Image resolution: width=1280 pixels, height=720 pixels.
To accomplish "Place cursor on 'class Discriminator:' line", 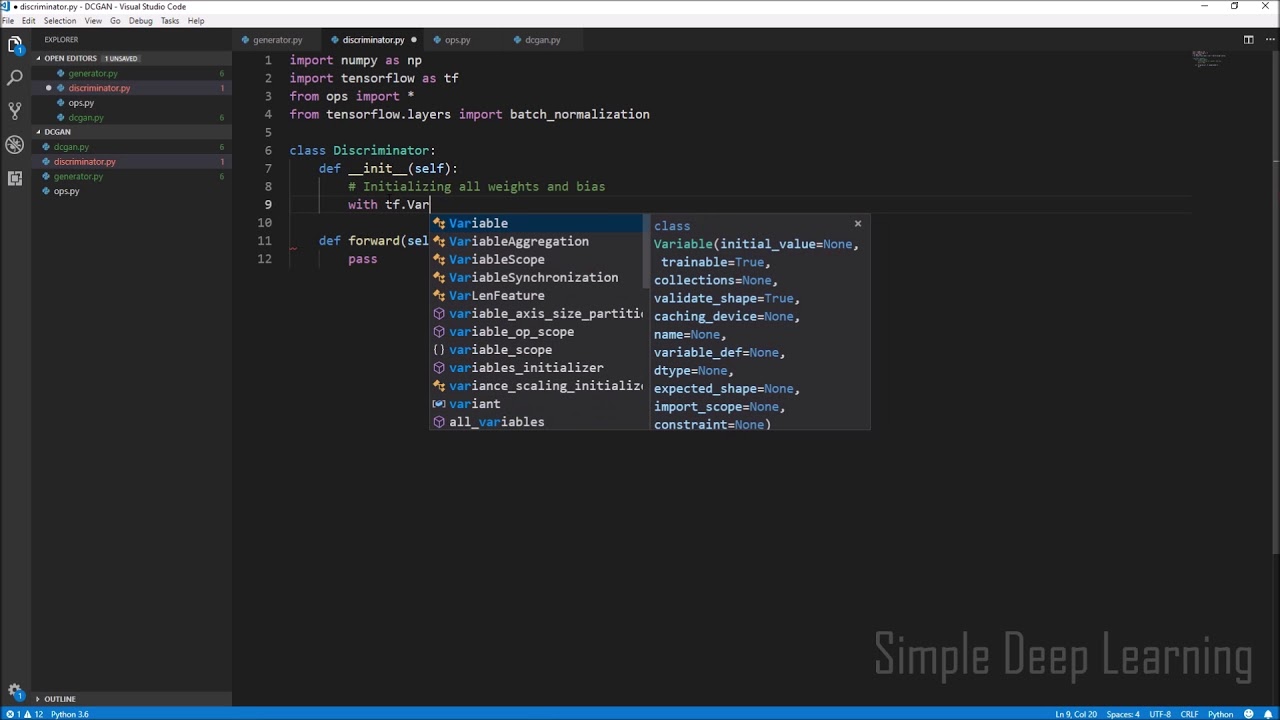I will [363, 150].
